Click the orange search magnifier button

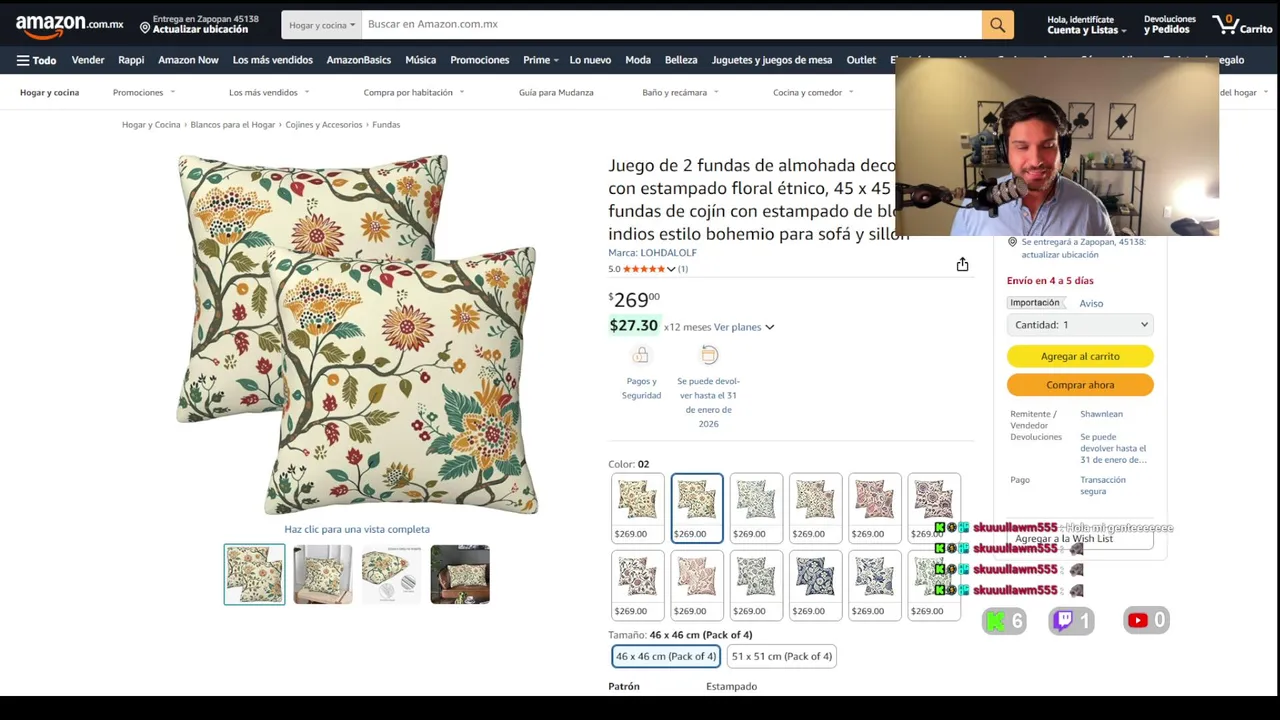(997, 24)
